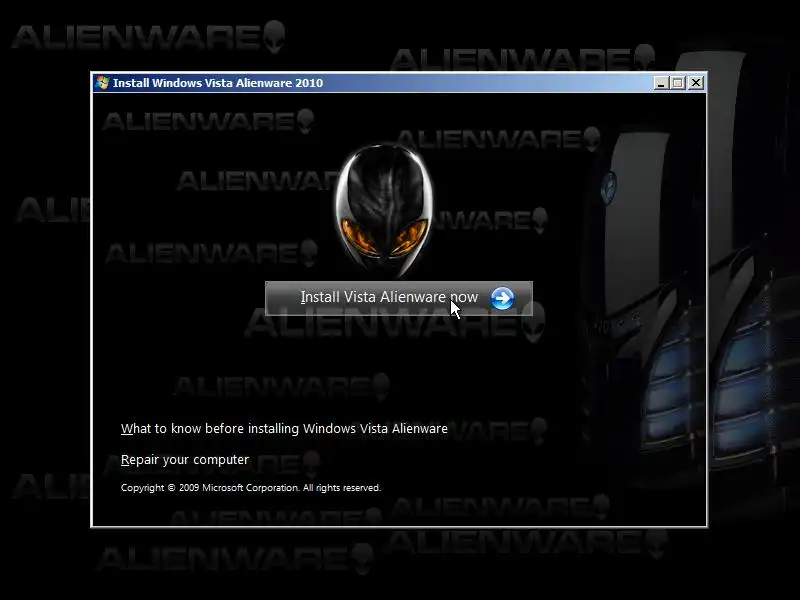The image size is (800, 600).
Task: Click the Microsoft Corporation copyright text
Action: click(x=251, y=488)
